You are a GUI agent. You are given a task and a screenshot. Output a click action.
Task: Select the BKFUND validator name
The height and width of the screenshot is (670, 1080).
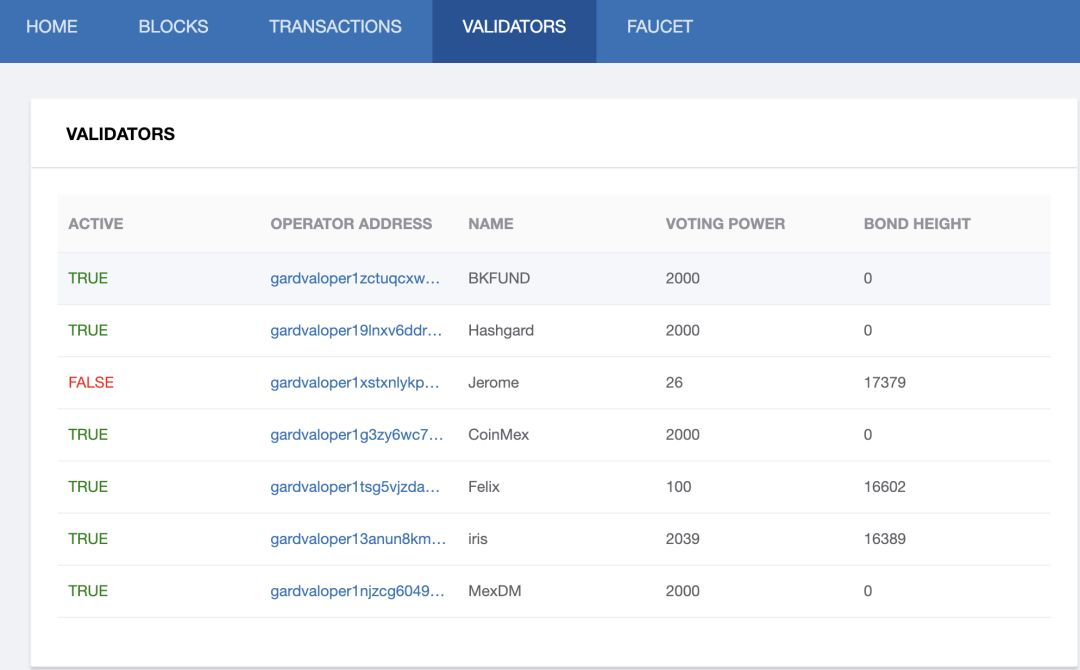click(x=499, y=278)
